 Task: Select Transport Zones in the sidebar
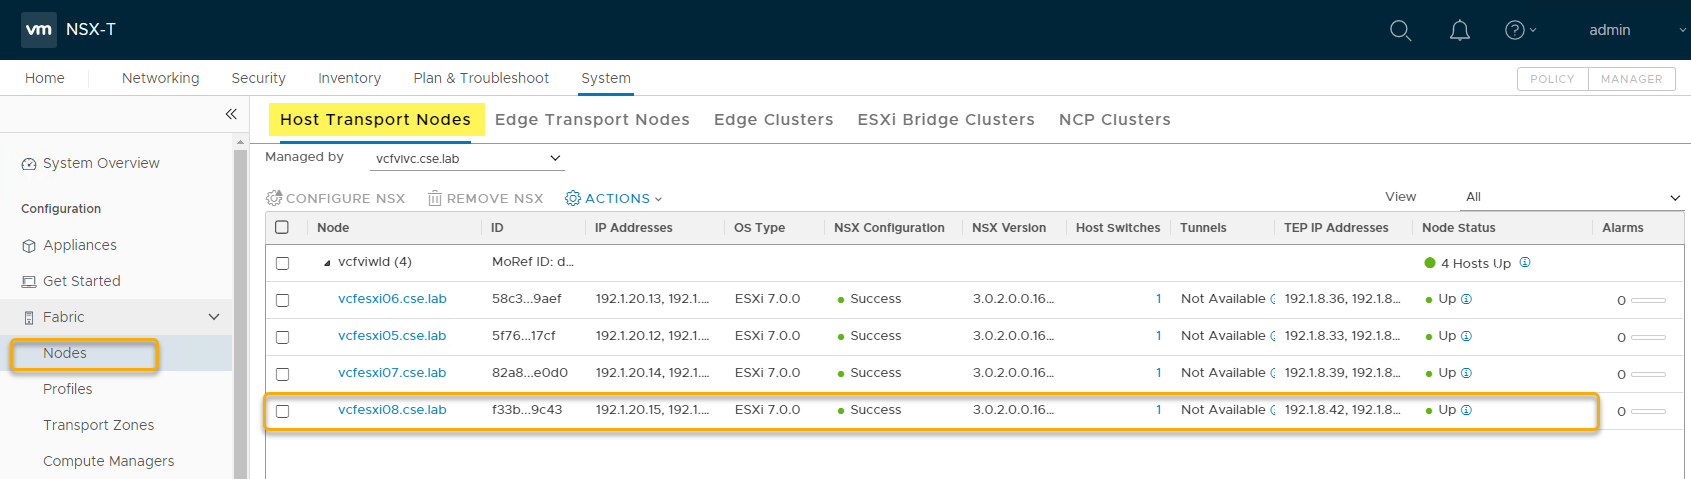(98, 425)
